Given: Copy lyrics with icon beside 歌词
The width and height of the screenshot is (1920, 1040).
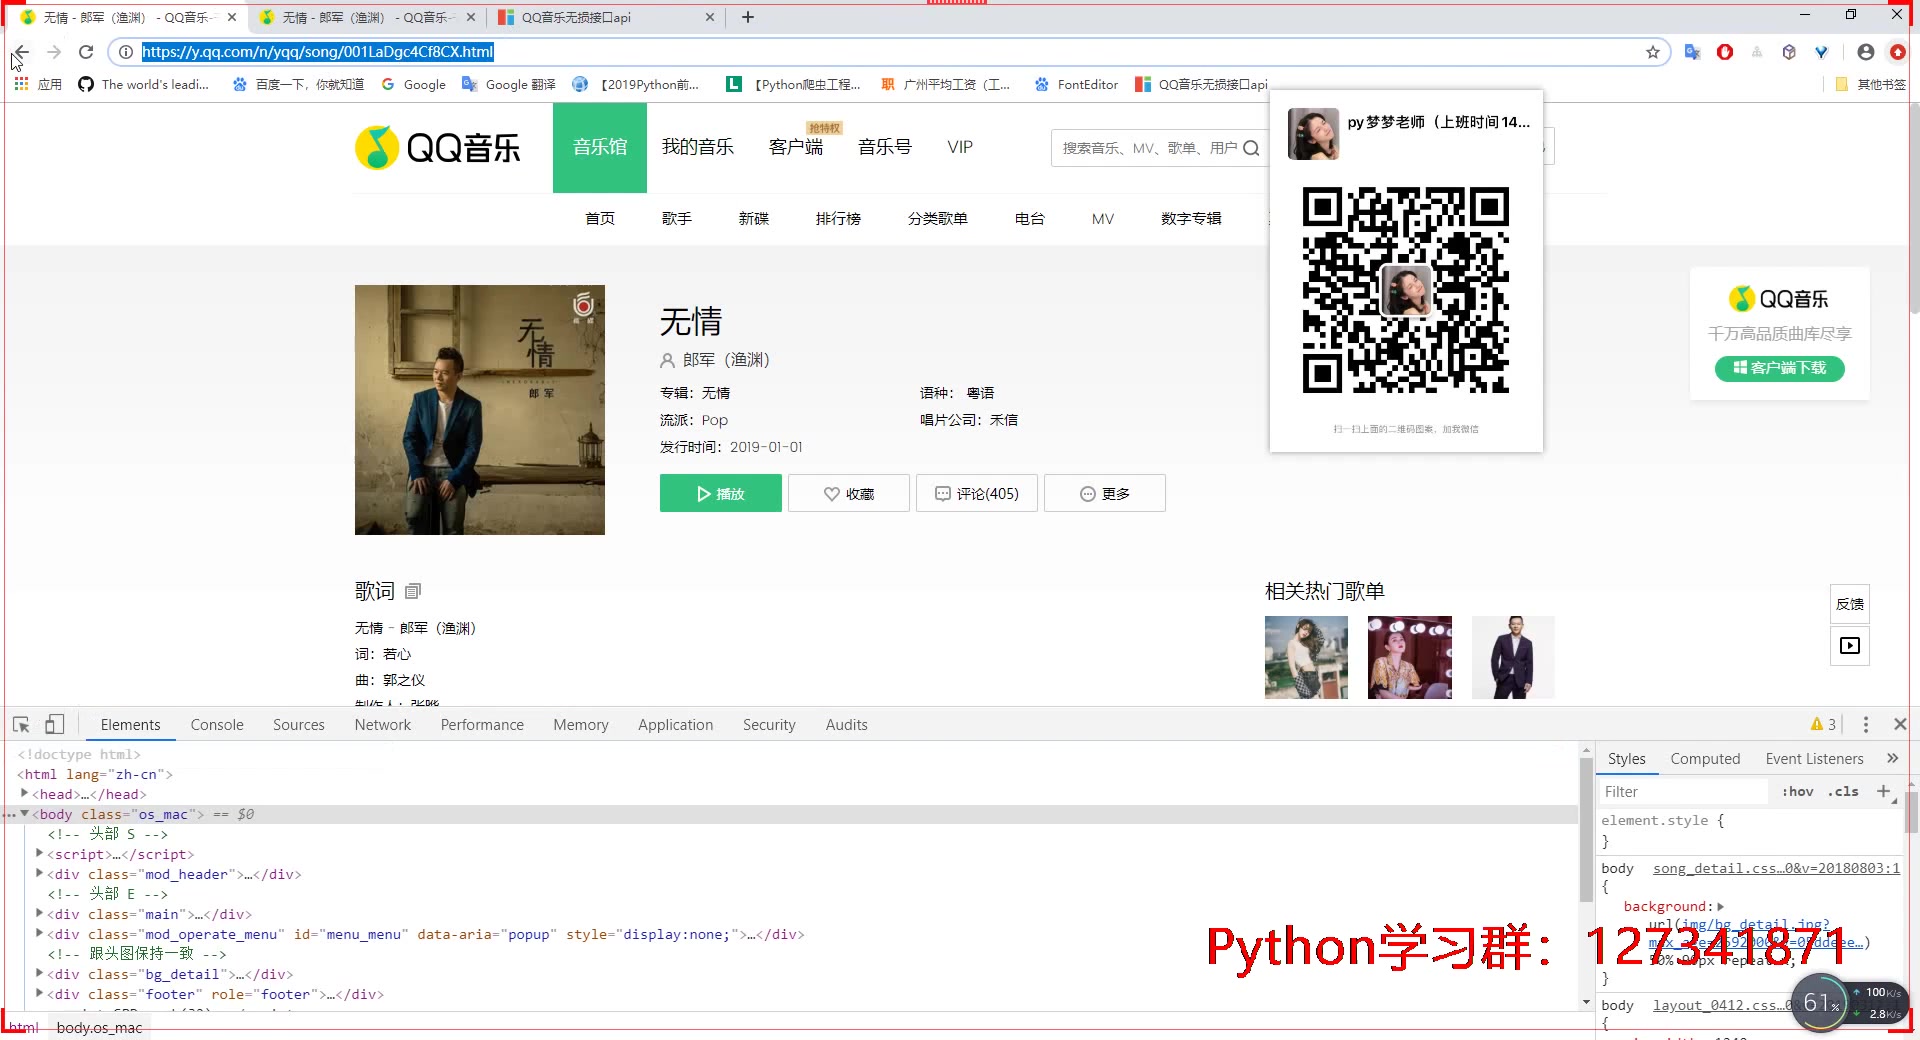Looking at the screenshot, I should pyautogui.click(x=414, y=591).
